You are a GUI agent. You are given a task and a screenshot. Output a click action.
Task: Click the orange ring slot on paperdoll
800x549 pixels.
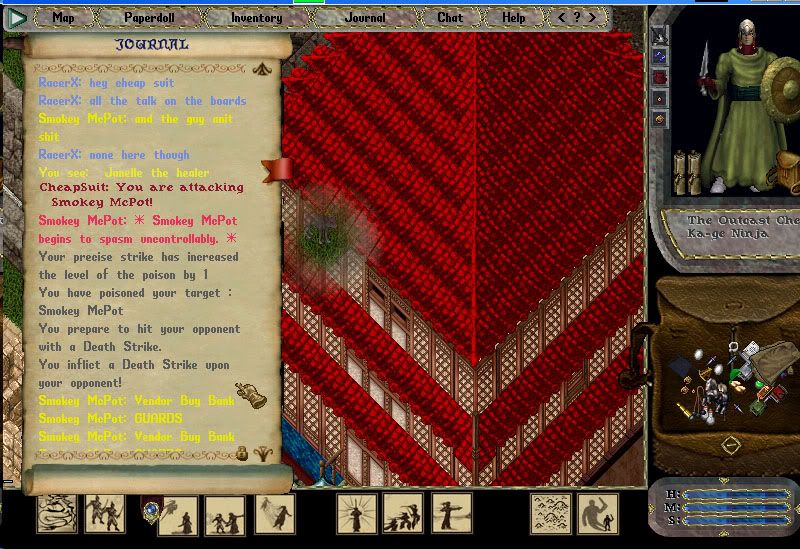pos(659,119)
